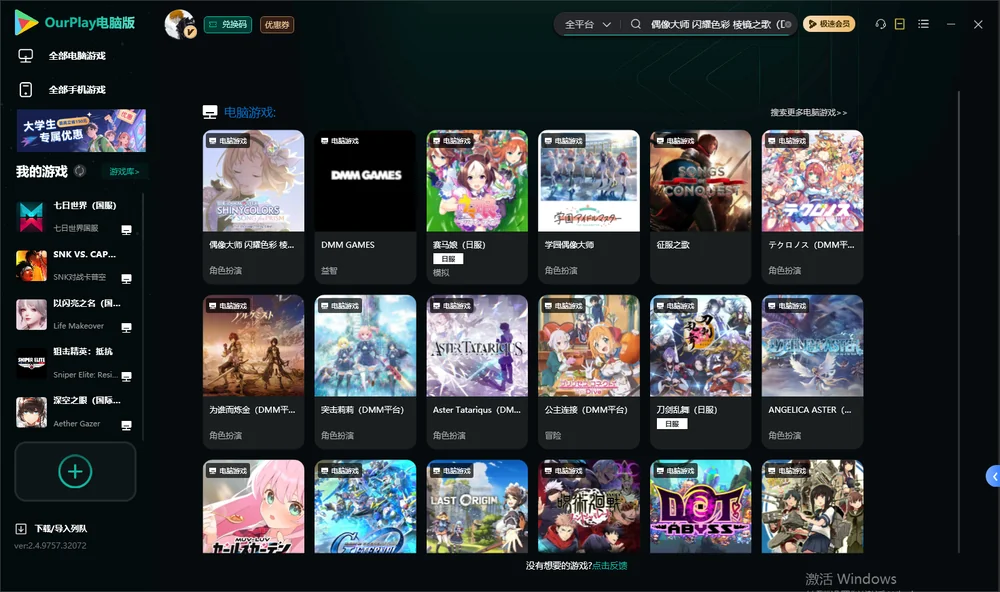Open the Gundam robots game card
Viewport: 1000px width, 592px height.
point(365,507)
